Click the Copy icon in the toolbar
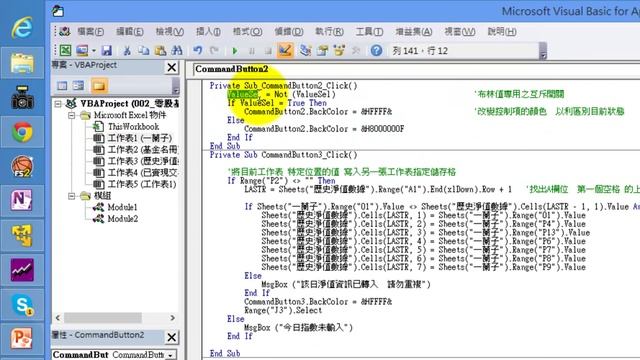Image resolution: width=640 pixels, height=360 pixels. pyautogui.click(x=144, y=51)
